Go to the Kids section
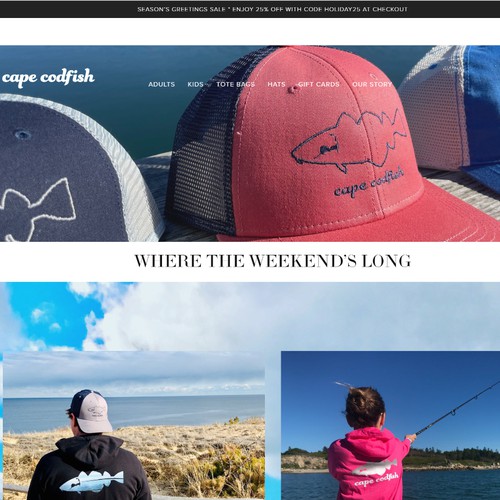The image size is (500, 500). point(195,84)
